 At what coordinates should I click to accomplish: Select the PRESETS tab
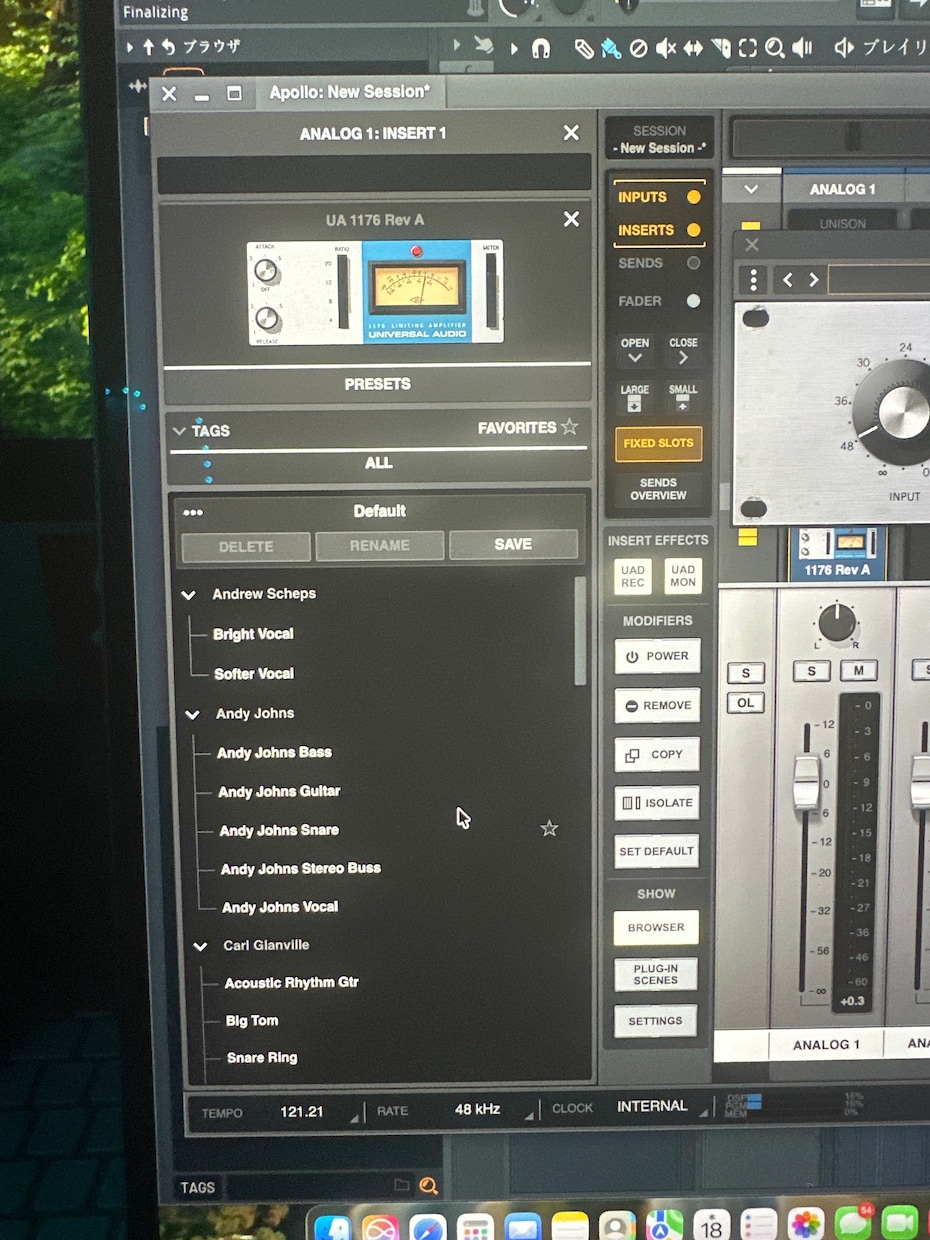(x=377, y=384)
